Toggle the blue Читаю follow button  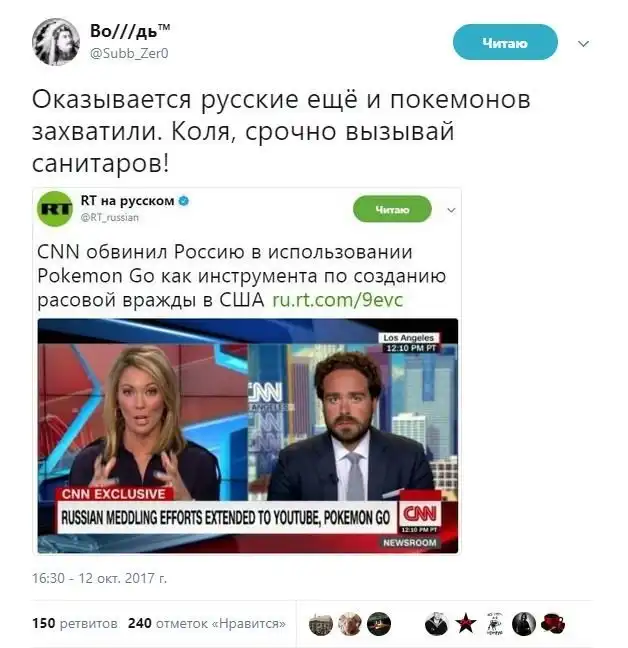(x=505, y=42)
